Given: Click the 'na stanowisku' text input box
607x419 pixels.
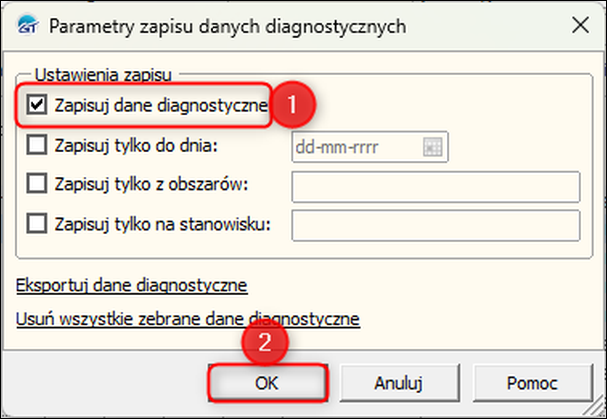Looking at the screenshot, I should coord(435,224).
